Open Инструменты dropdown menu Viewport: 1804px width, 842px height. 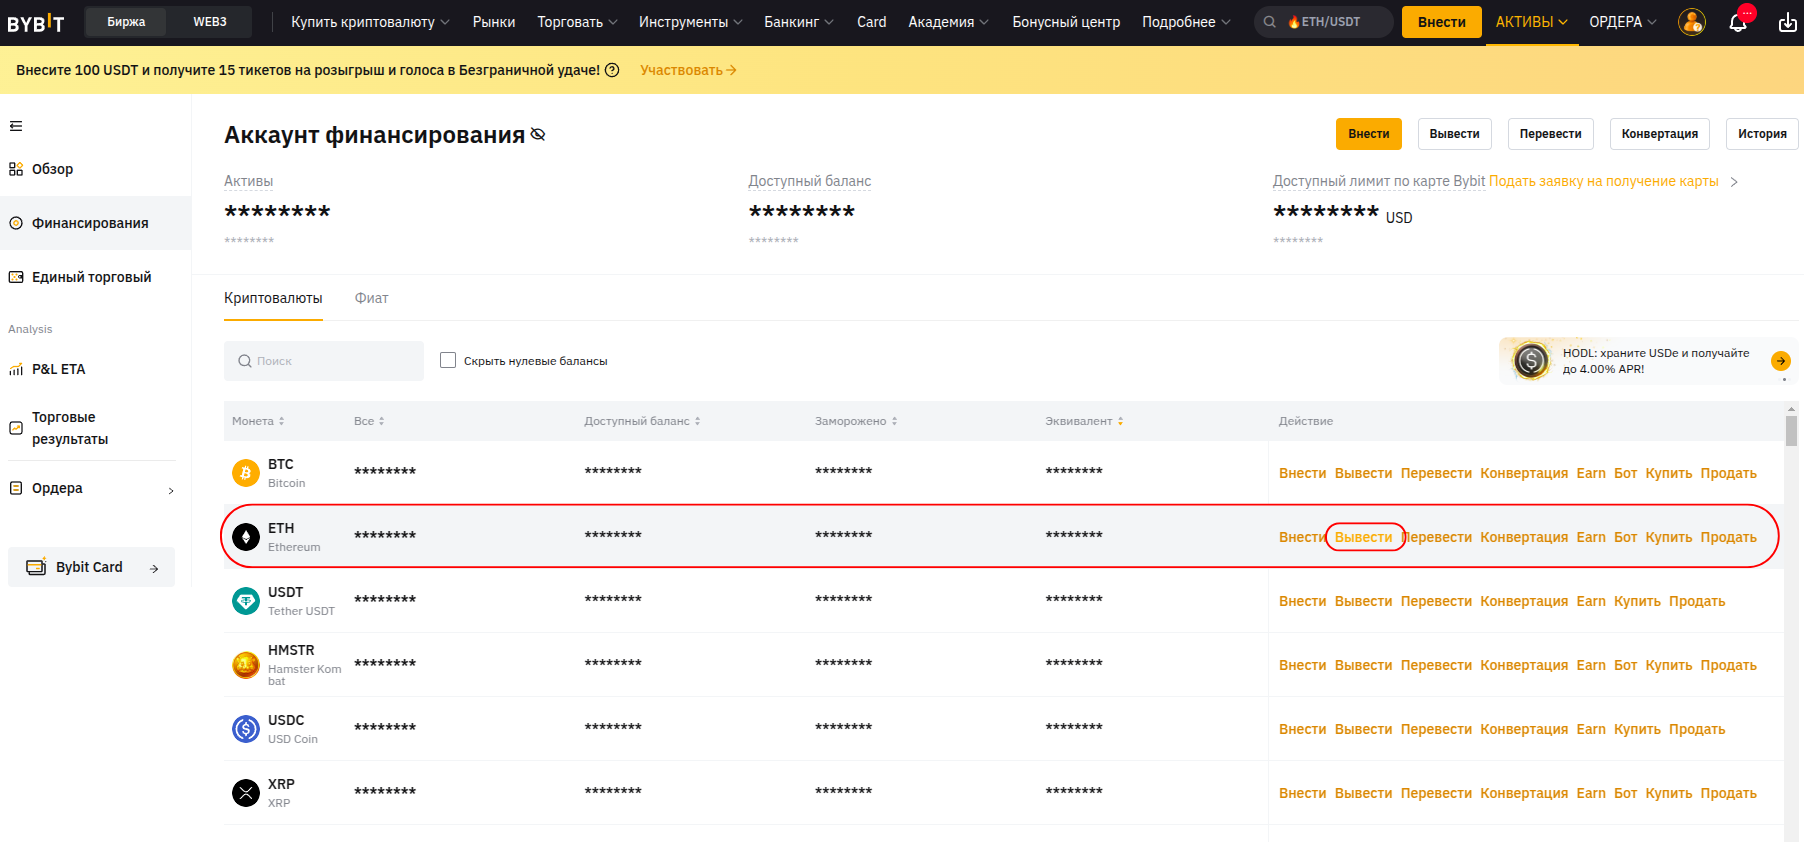coord(690,22)
